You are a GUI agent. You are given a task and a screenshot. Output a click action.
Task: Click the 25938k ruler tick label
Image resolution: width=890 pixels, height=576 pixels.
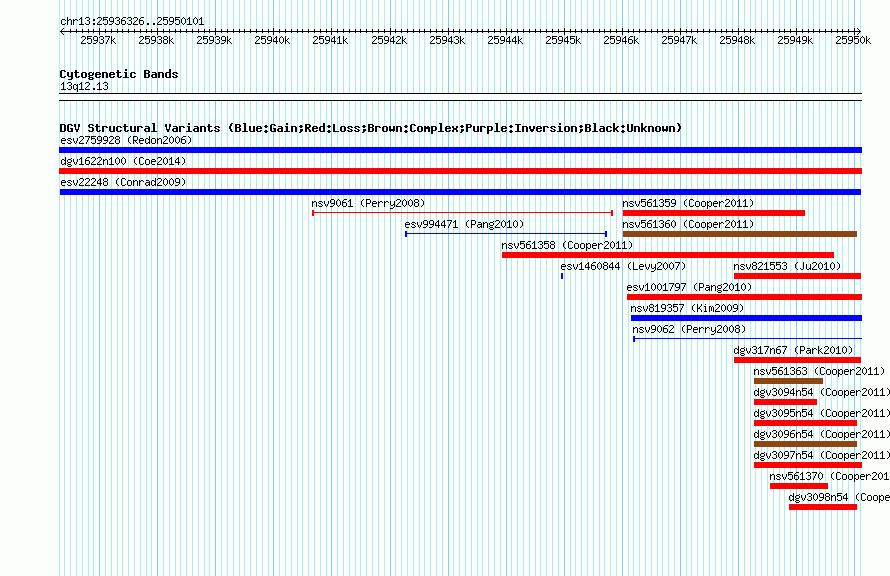(156, 40)
